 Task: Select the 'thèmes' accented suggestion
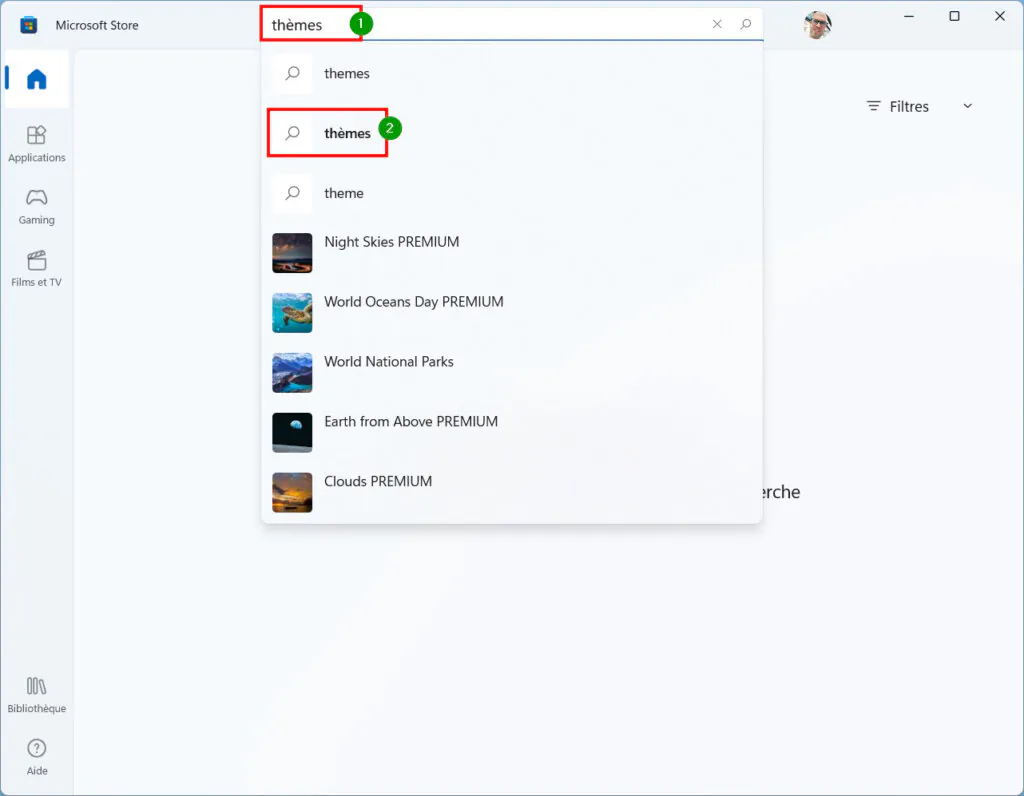(x=511, y=133)
